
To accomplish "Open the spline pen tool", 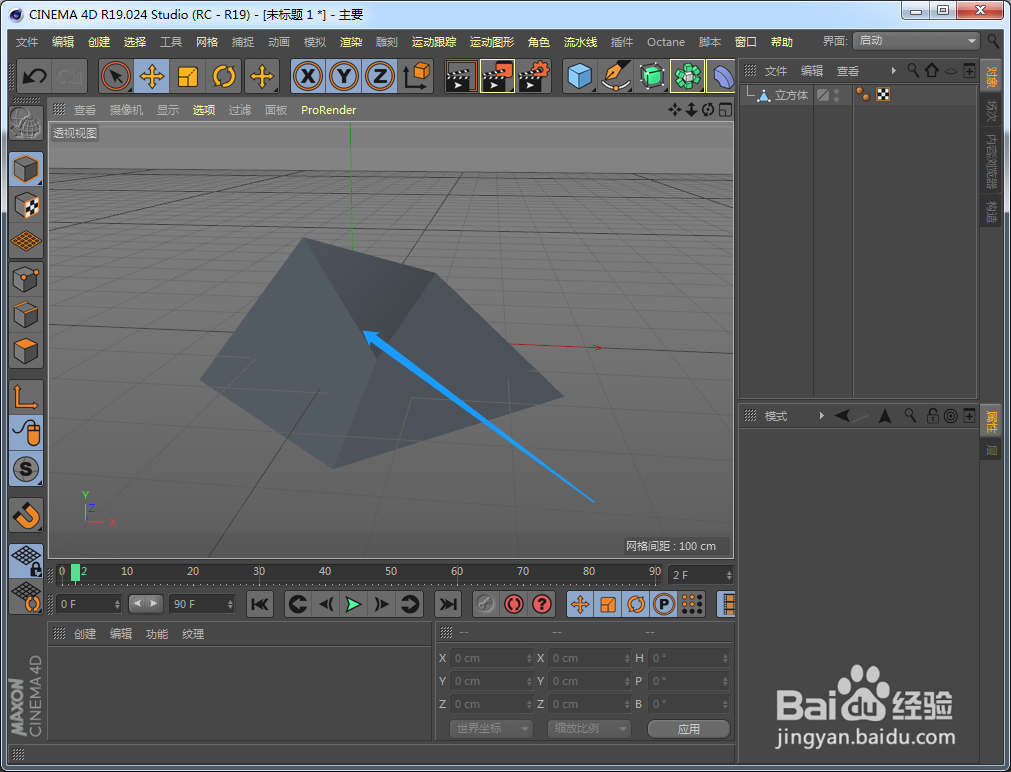I will (616, 77).
